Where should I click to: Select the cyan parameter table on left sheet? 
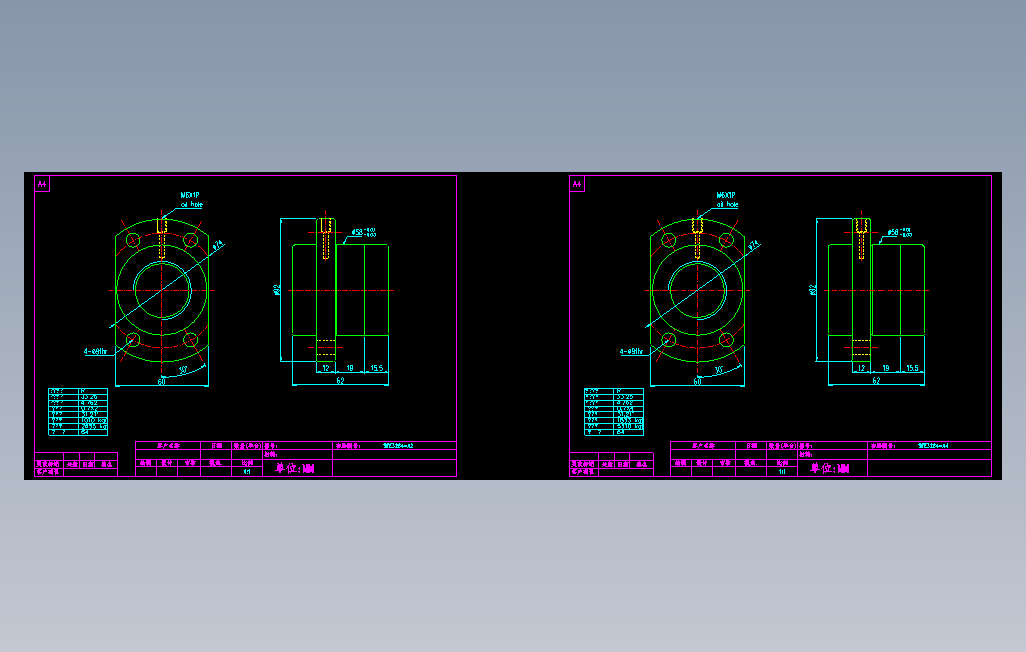(78, 412)
